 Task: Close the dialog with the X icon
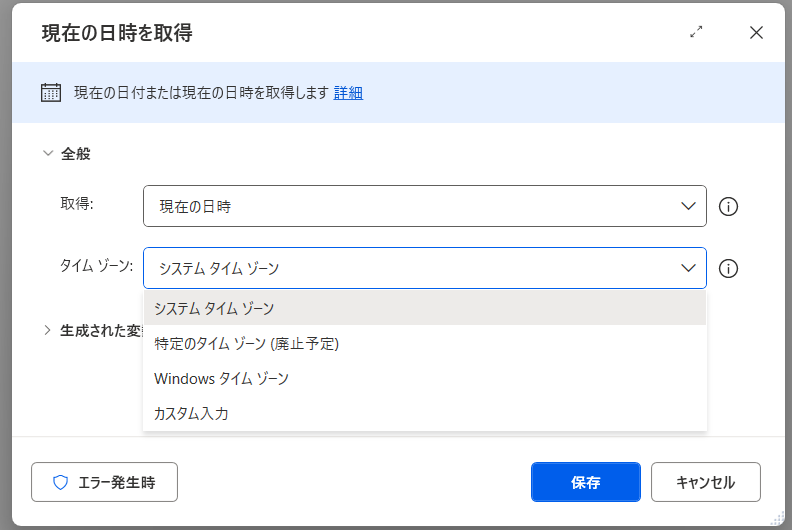756,32
